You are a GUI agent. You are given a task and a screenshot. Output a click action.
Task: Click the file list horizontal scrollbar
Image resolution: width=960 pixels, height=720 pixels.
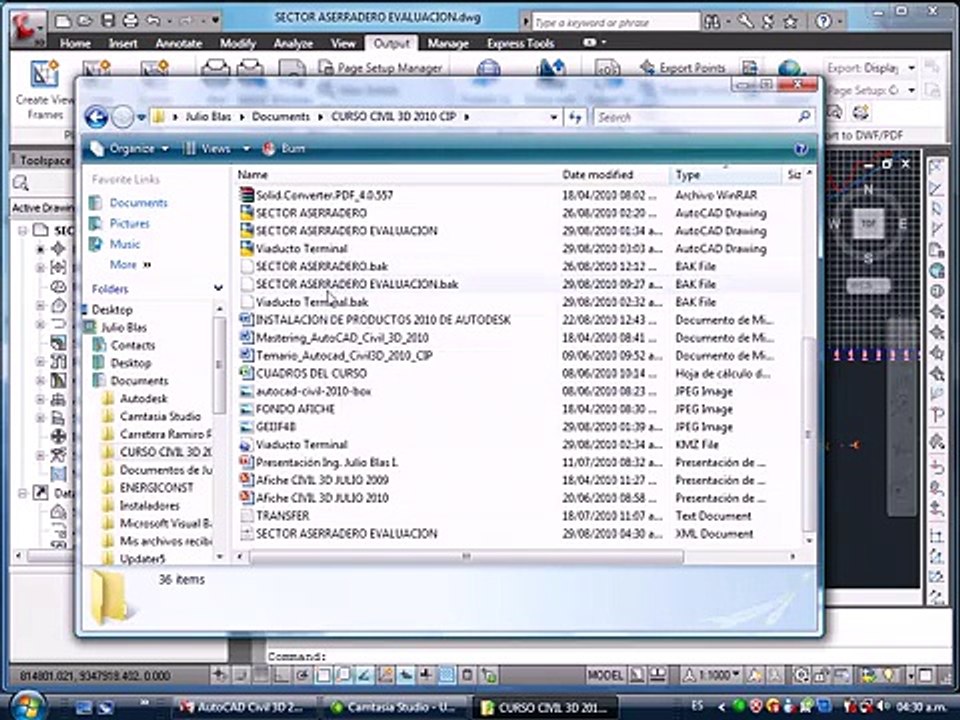[466, 557]
